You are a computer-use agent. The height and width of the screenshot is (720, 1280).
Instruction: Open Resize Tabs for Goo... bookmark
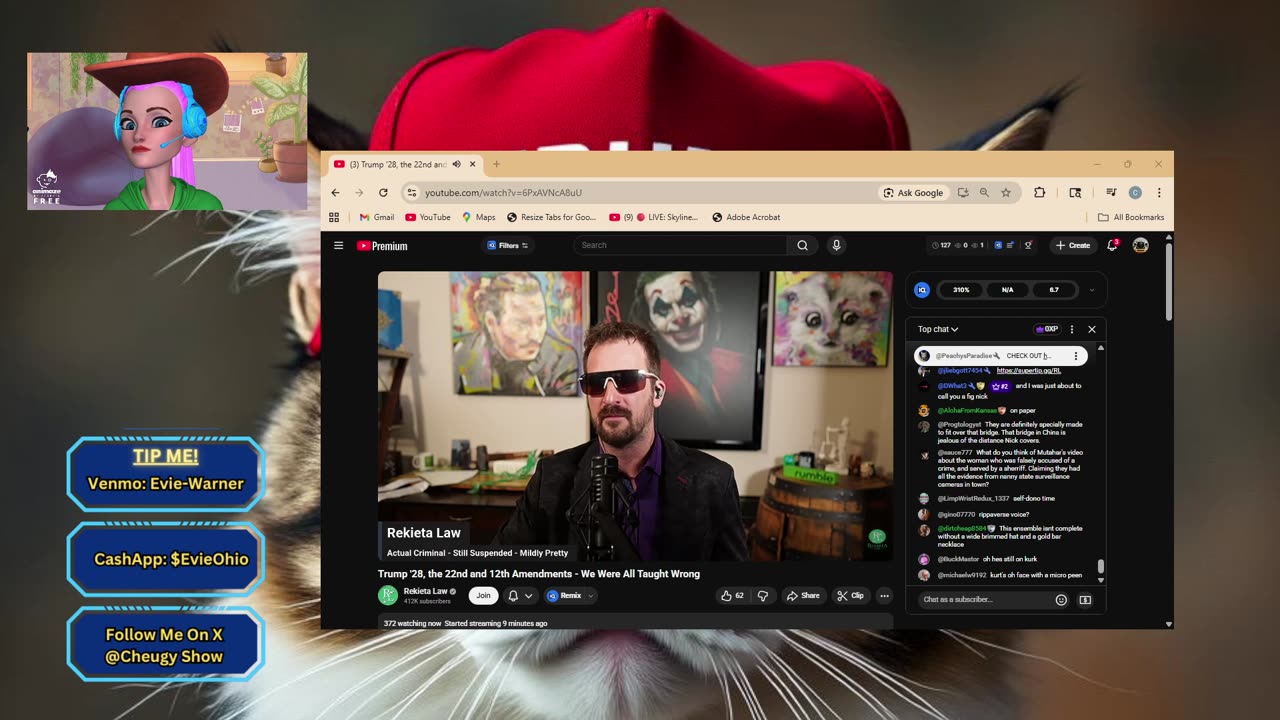coord(551,217)
